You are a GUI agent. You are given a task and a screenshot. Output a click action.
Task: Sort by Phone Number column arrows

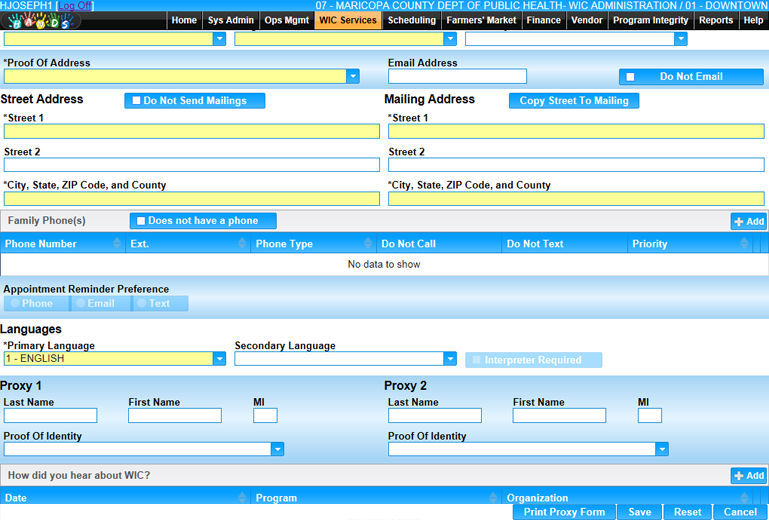118,244
